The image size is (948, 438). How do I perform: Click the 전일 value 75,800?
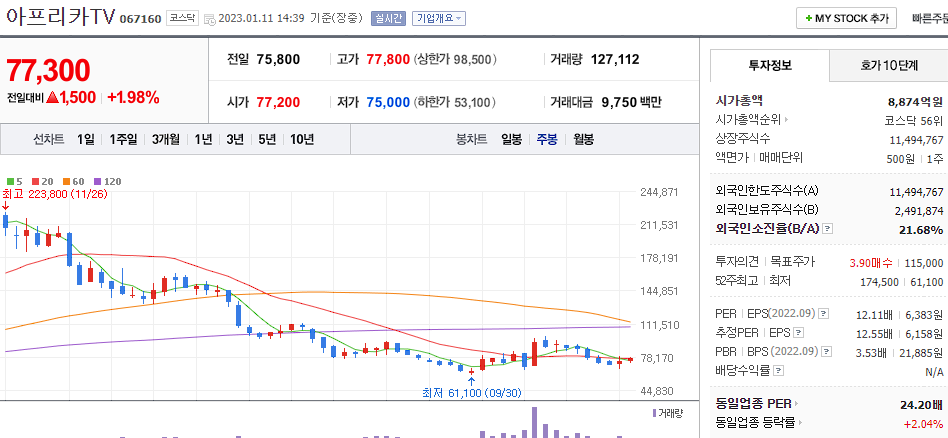(278, 59)
